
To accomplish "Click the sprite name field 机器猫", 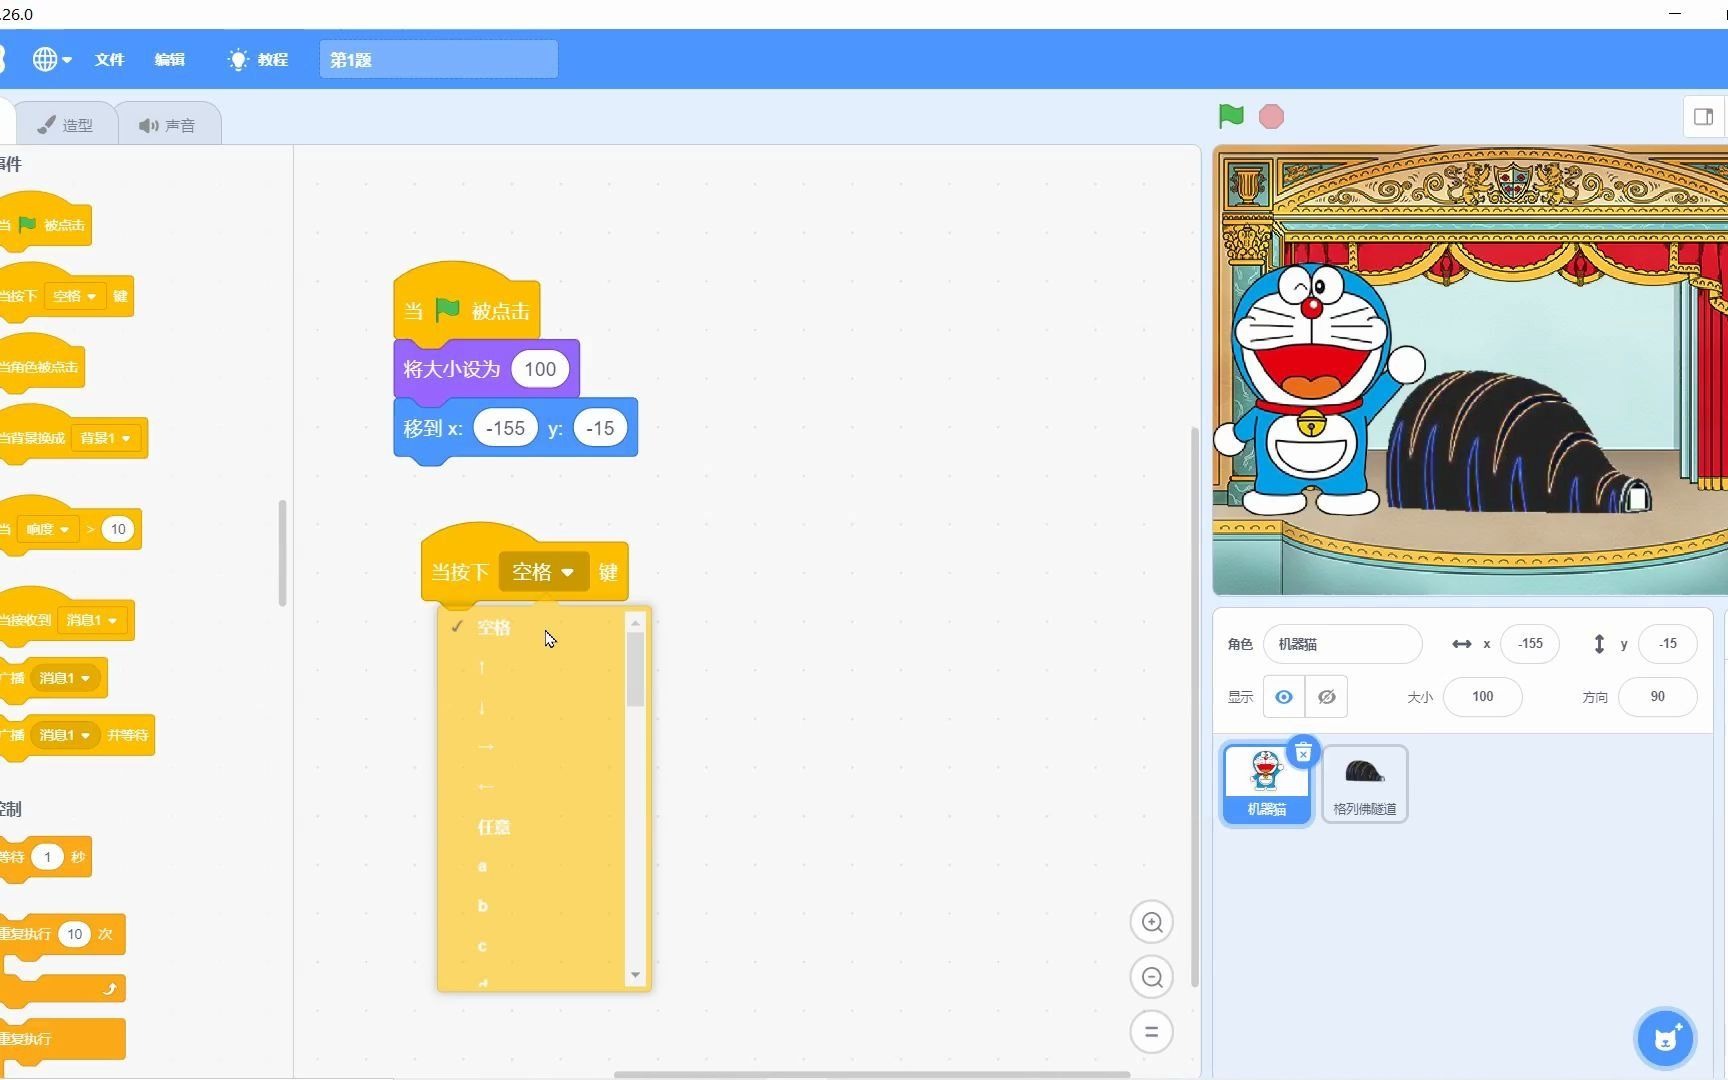I will click(1342, 644).
